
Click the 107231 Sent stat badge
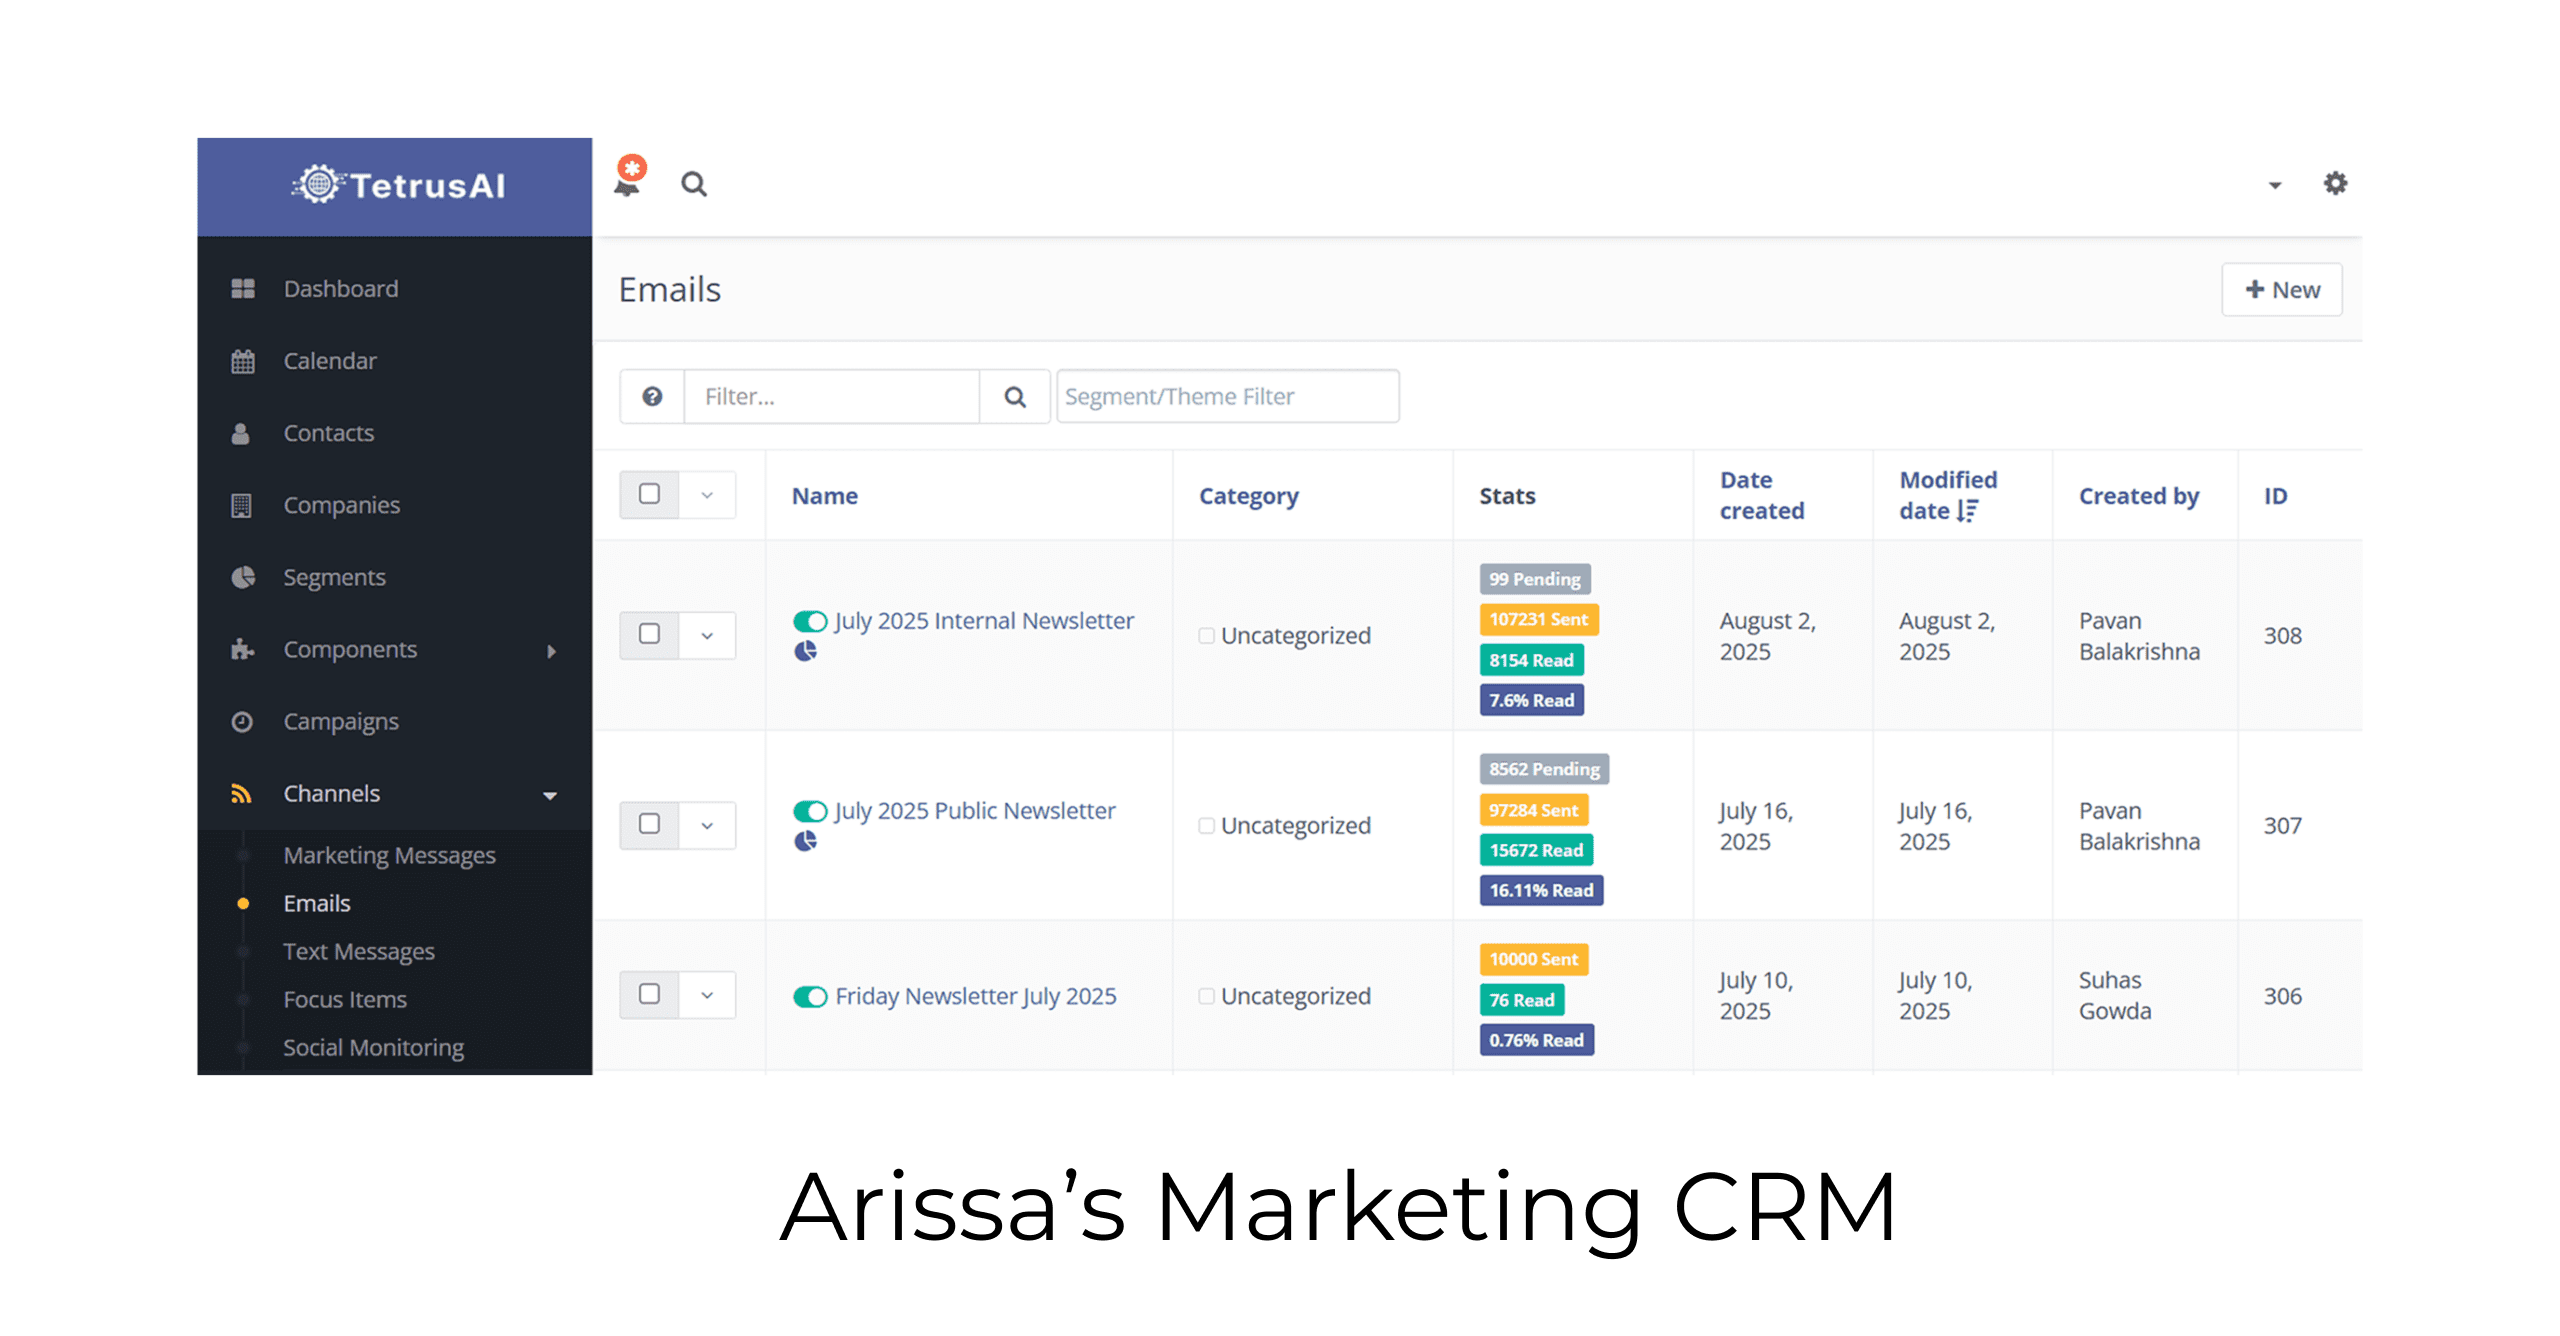pyautogui.click(x=1538, y=620)
